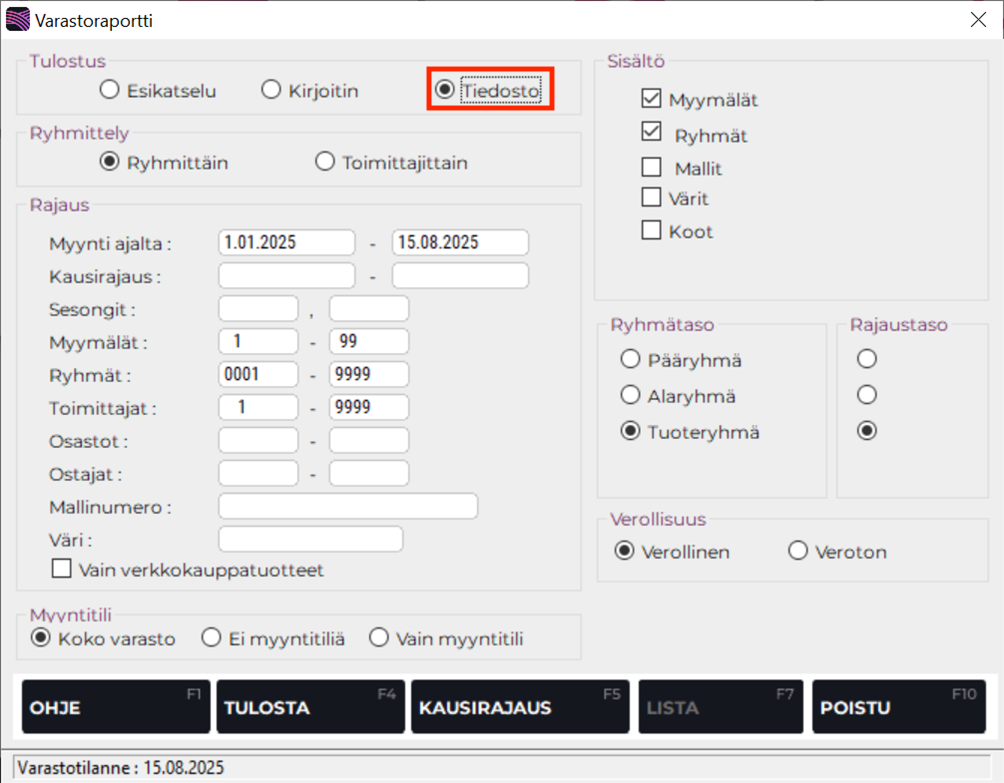Select Esikatselu output option
Screen dimensions: 1004x783
tap(109, 89)
